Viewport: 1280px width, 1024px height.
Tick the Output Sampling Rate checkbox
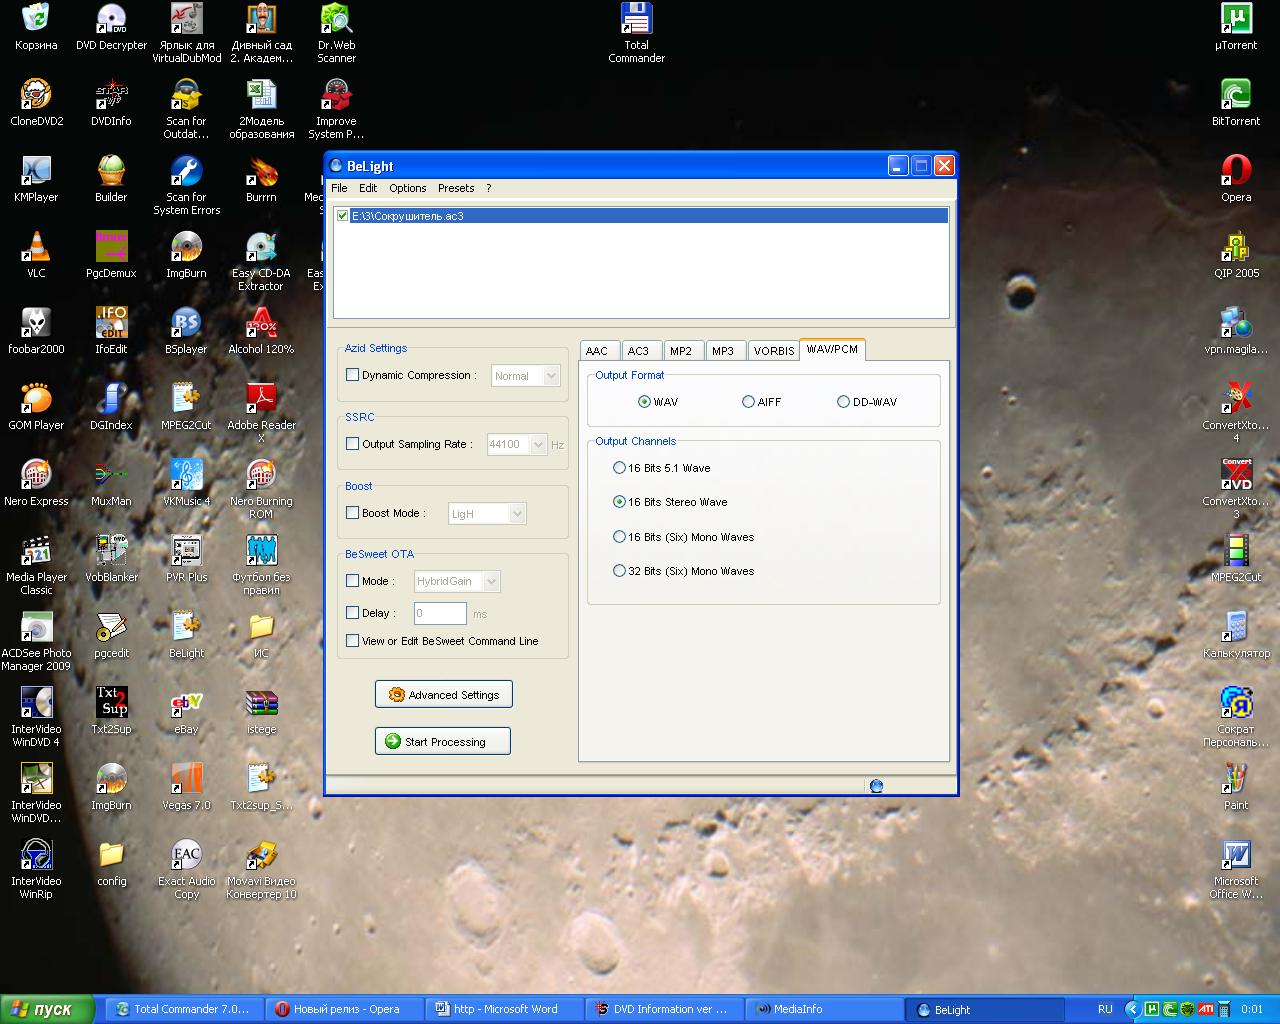(352, 444)
